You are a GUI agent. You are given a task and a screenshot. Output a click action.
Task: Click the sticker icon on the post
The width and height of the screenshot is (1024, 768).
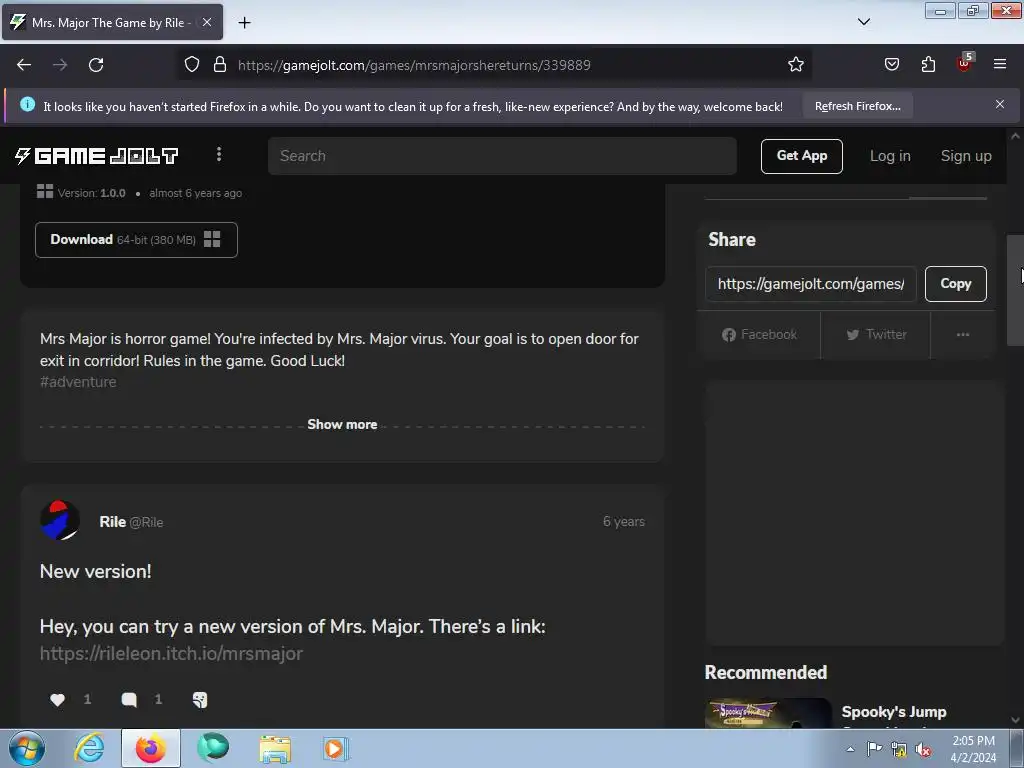click(200, 700)
